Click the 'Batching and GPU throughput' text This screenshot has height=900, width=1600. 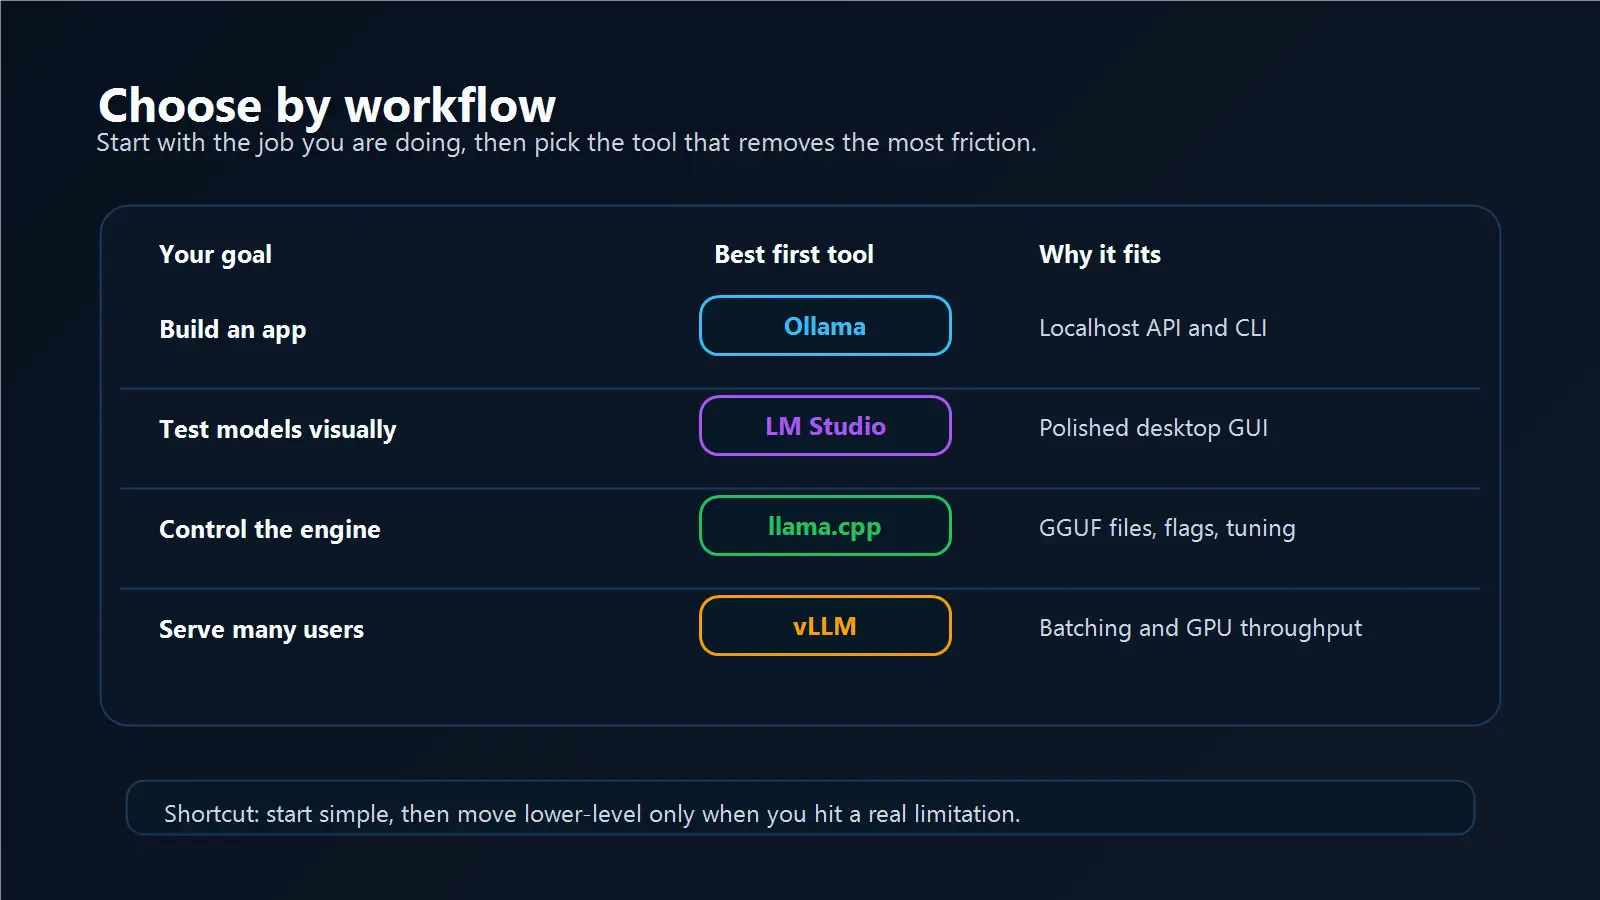click(1200, 628)
